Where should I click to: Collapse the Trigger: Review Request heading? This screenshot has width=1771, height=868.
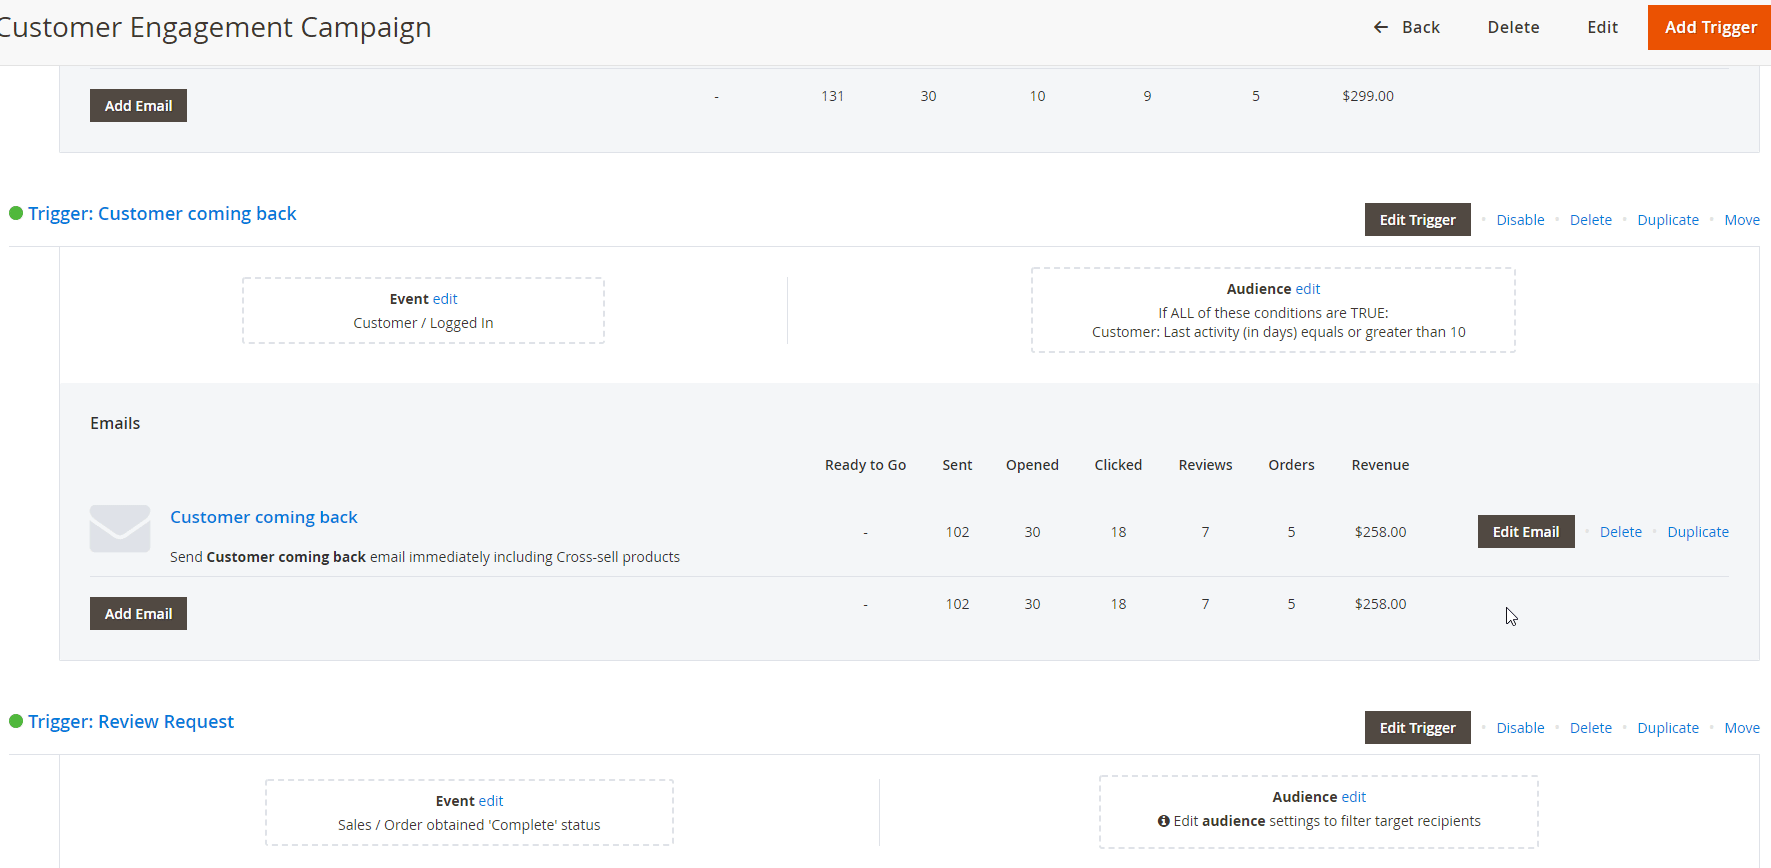click(x=131, y=722)
